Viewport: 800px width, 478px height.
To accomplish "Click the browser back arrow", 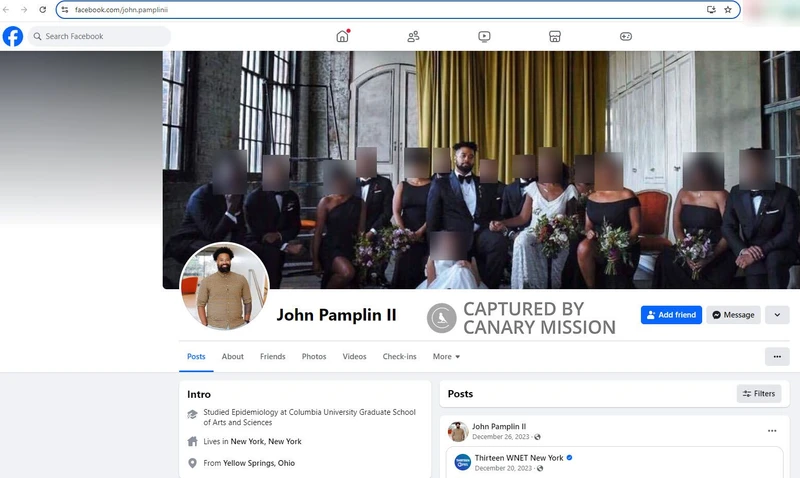I will click(x=7, y=10).
